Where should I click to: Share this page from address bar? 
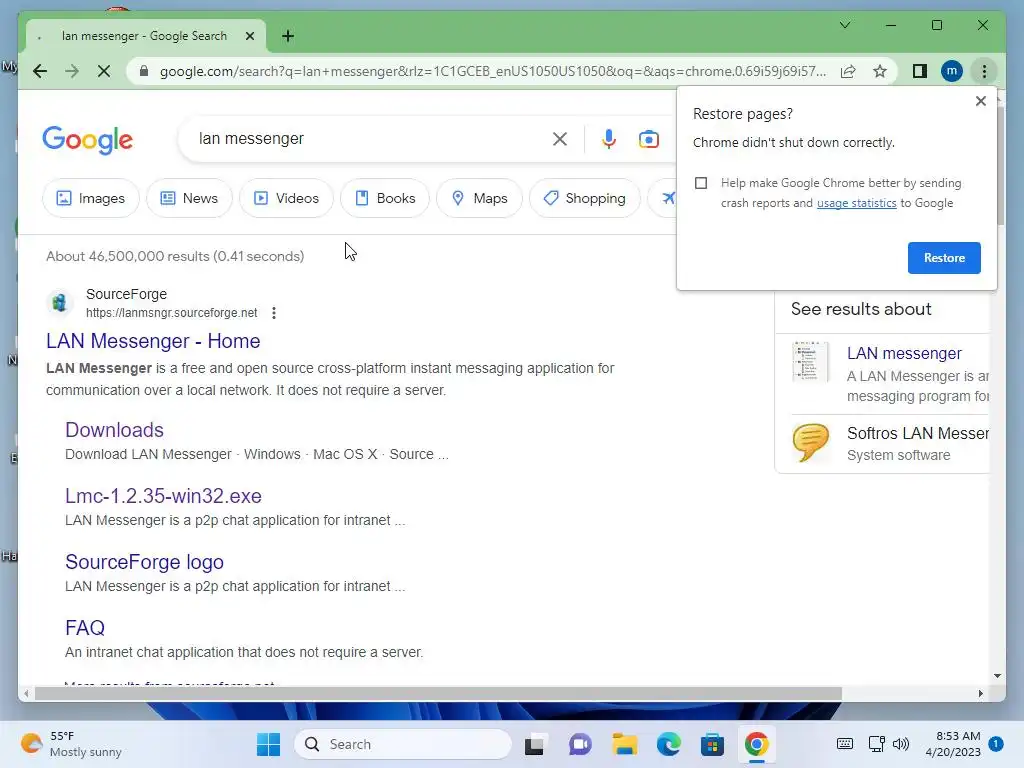pos(848,71)
